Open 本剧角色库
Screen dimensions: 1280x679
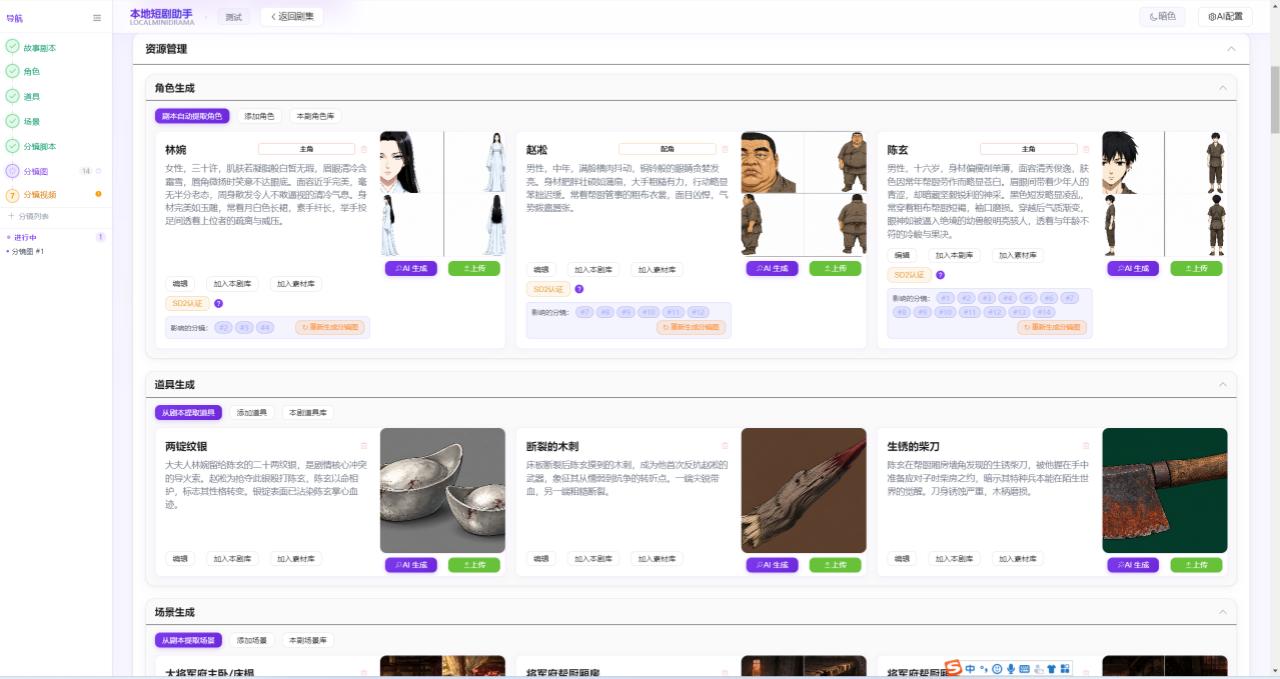click(315, 116)
